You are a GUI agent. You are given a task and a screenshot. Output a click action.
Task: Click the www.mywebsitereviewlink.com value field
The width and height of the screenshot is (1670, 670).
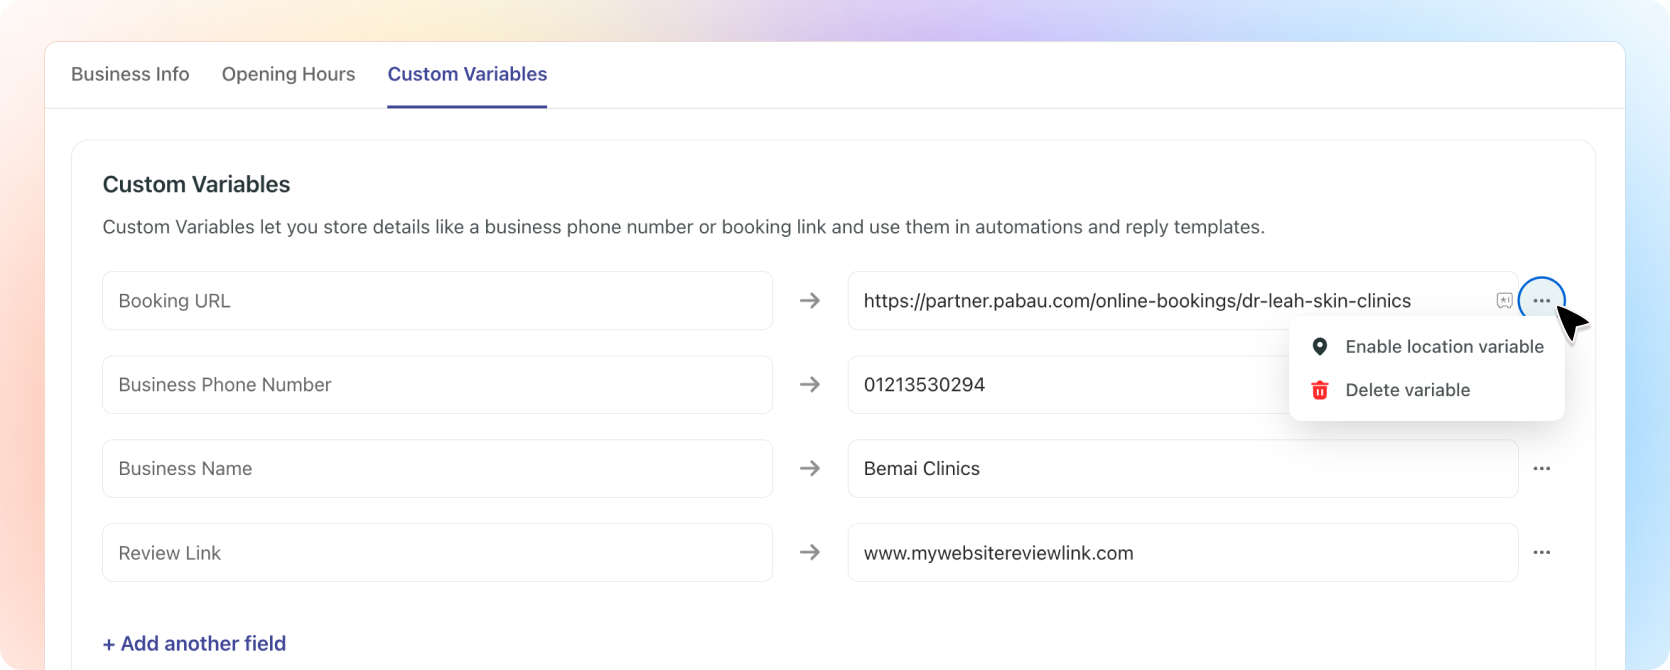1182,553
